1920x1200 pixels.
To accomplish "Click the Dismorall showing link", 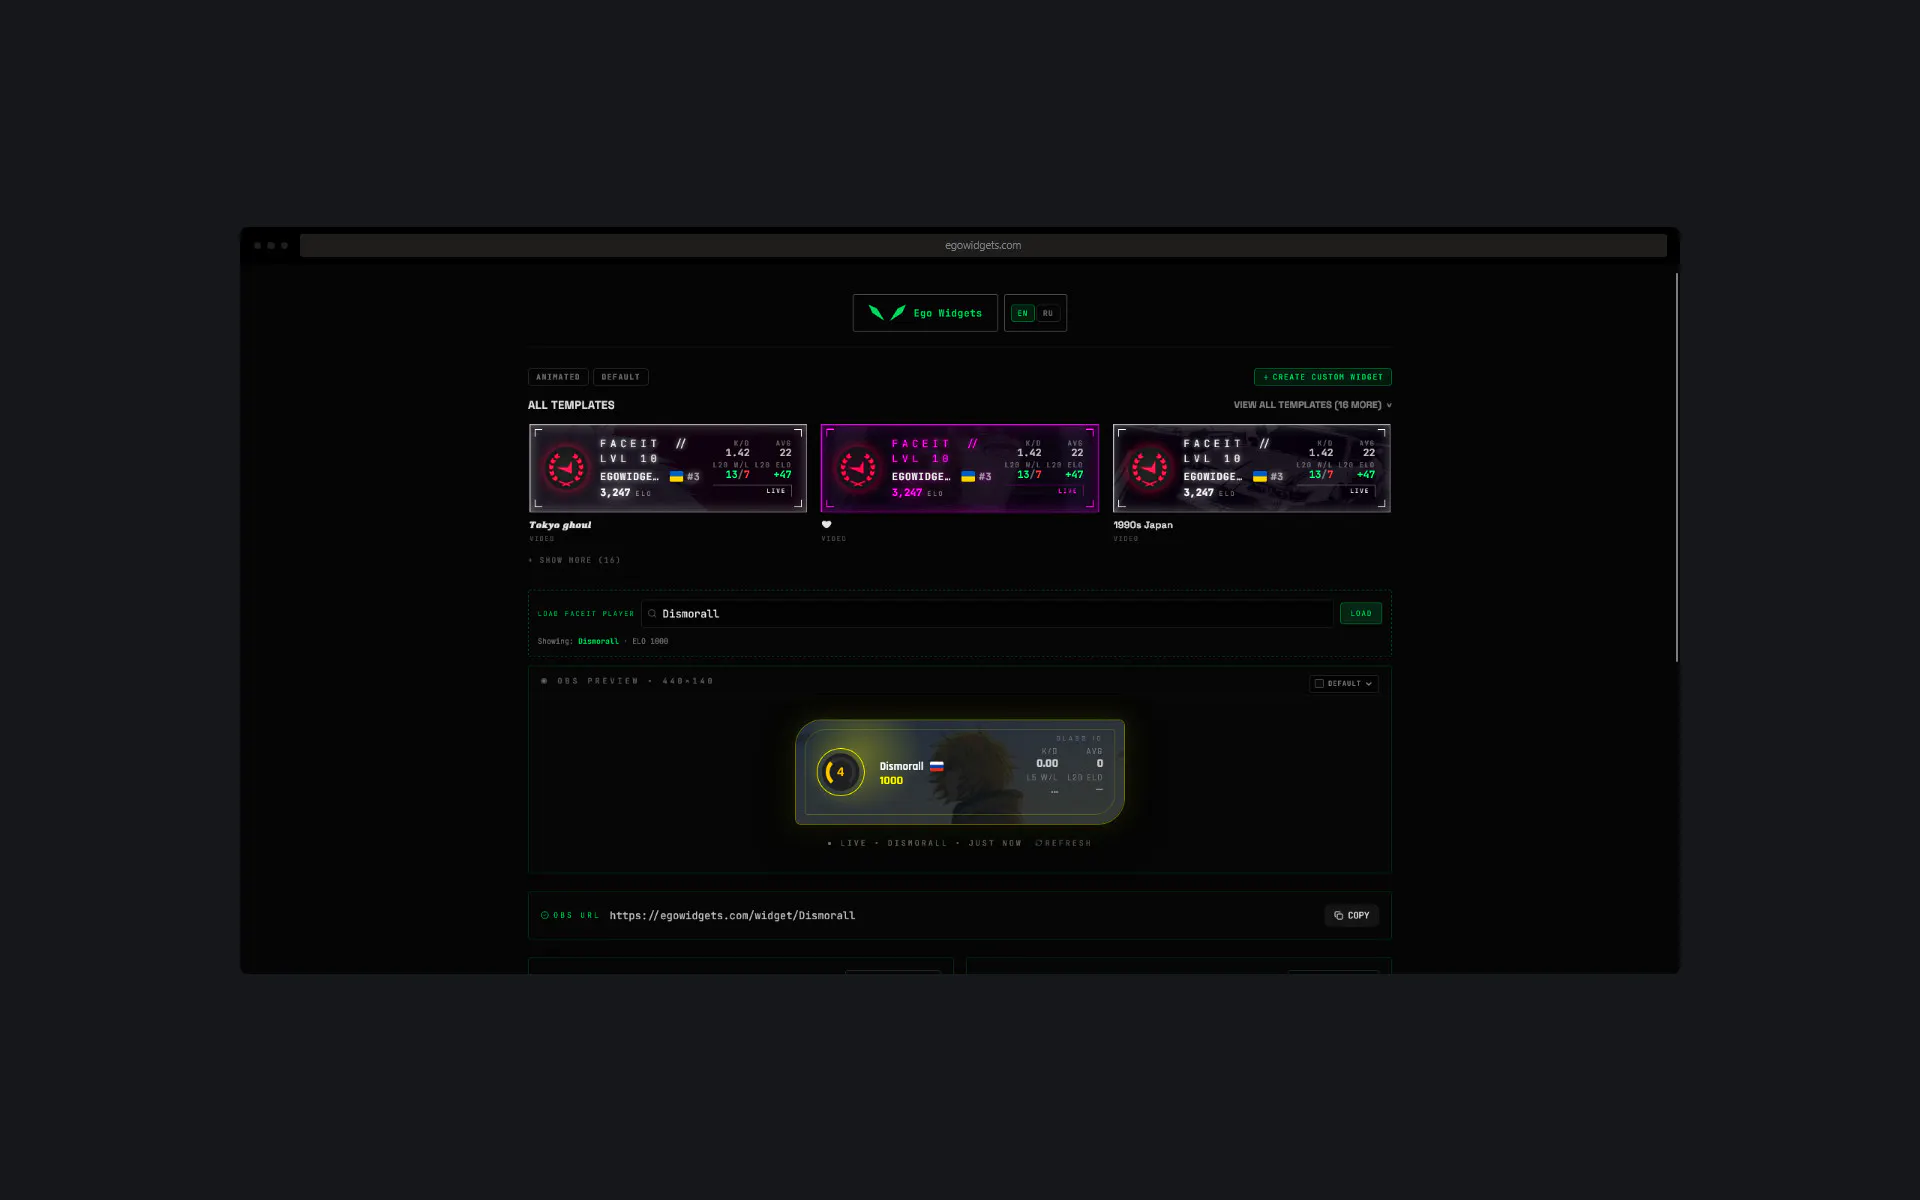I will pos(598,642).
